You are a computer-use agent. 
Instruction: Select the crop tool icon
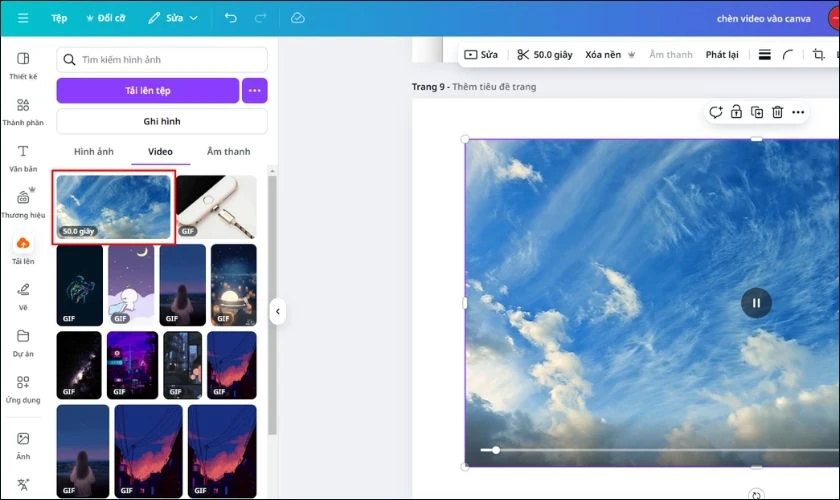tap(818, 54)
